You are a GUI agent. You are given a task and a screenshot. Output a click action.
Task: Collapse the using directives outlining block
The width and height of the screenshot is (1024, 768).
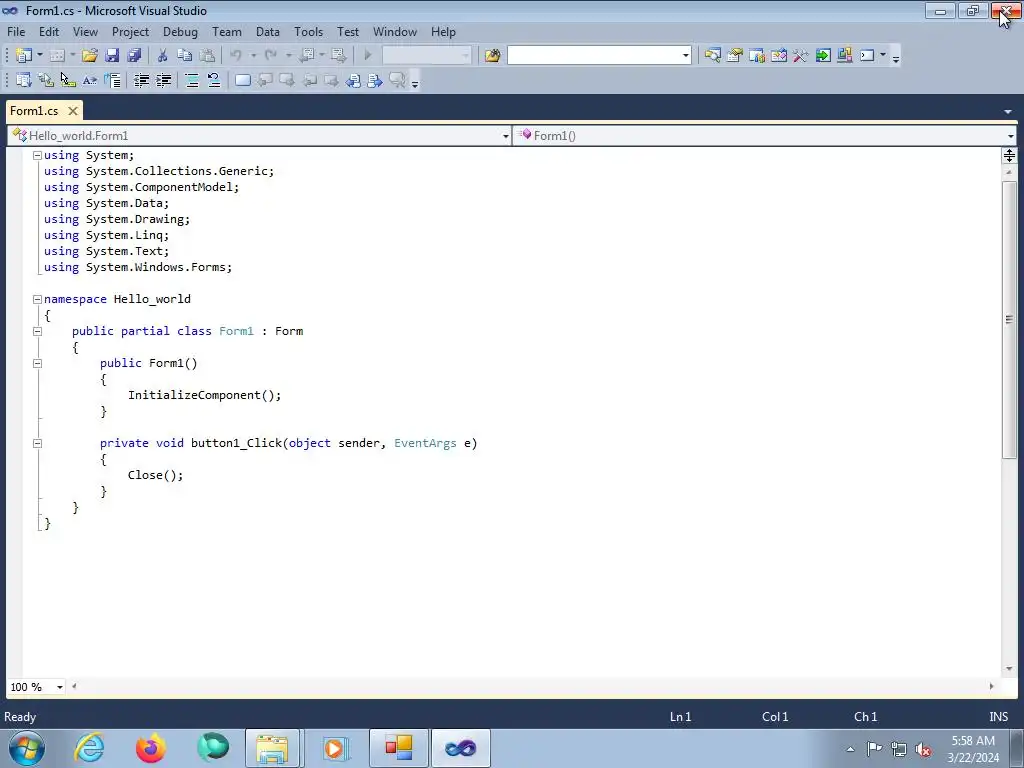click(x=37, y=155)
